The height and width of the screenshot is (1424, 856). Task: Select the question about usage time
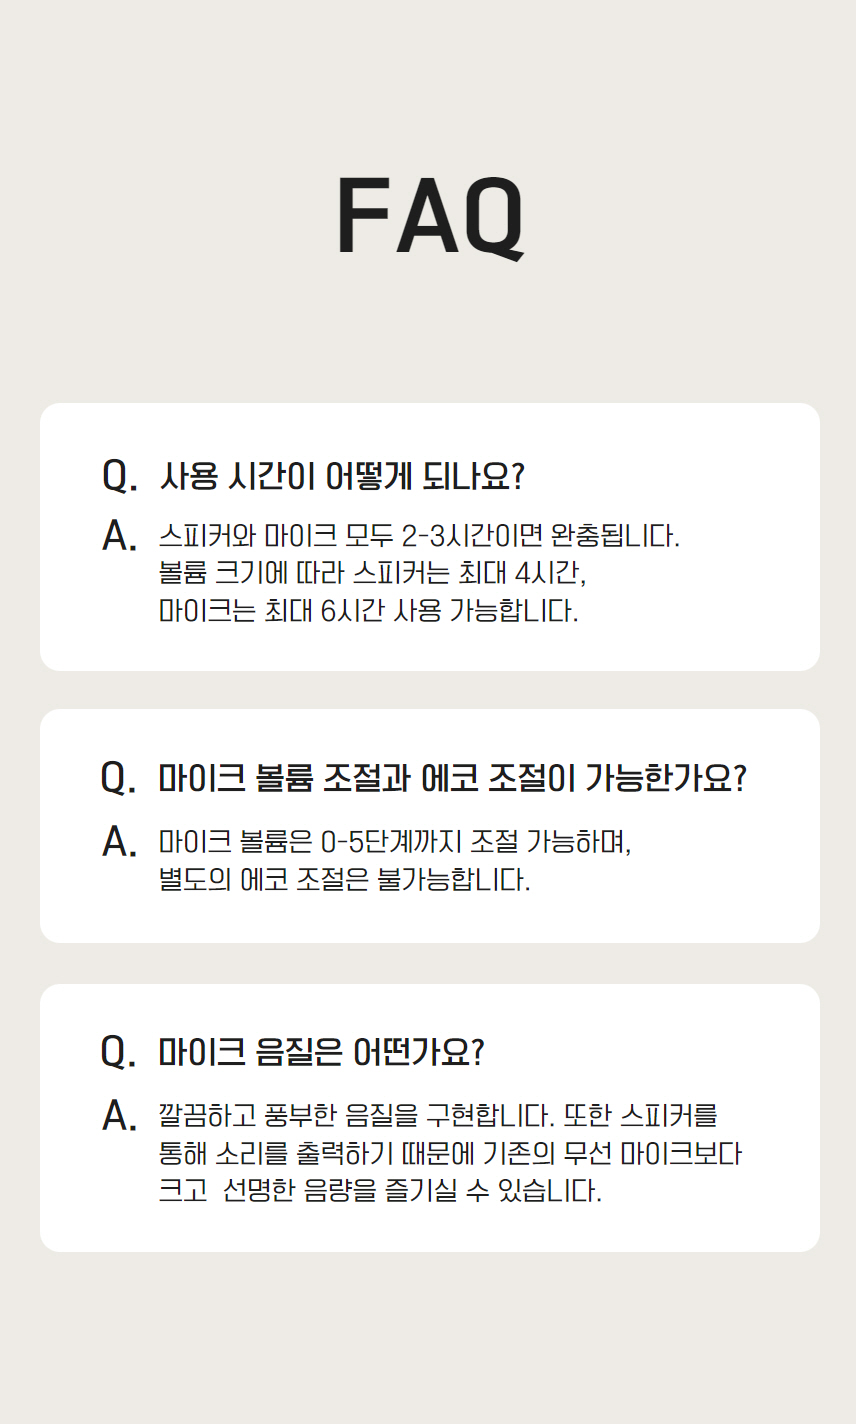tap(342, 477)
